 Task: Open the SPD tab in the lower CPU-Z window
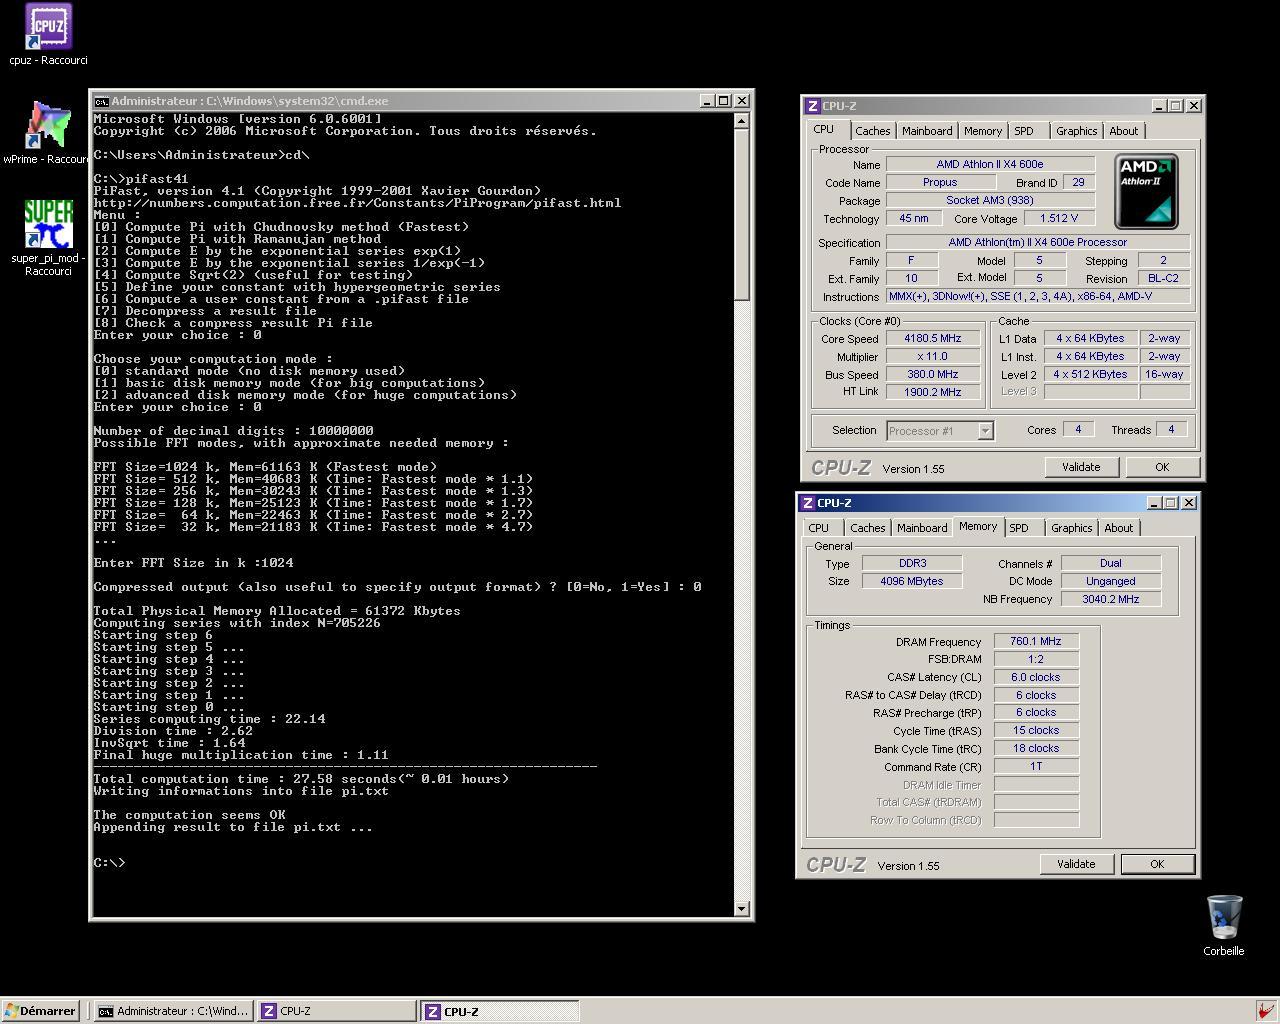[1019, 528]
